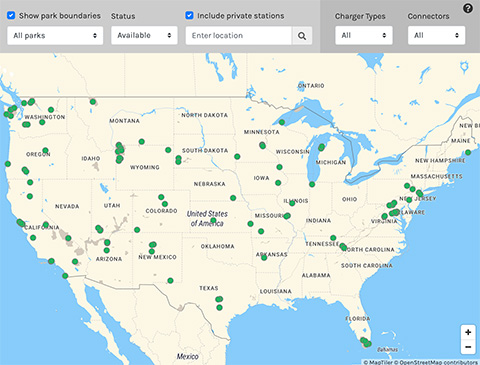Click the Enter location search field
This screenshot has height=365, width=480.
[x=239, y=36]
